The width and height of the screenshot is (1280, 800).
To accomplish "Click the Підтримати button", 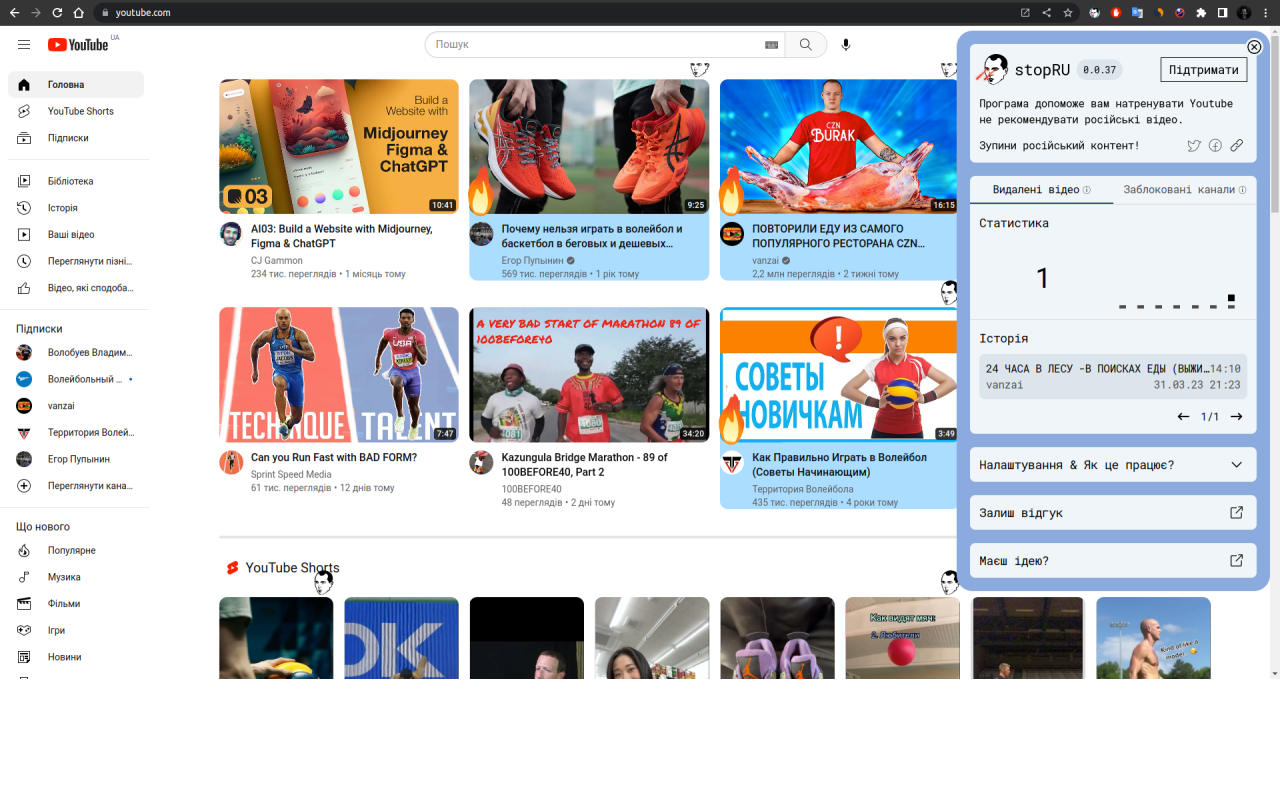I will click(x=1204, y=70).
